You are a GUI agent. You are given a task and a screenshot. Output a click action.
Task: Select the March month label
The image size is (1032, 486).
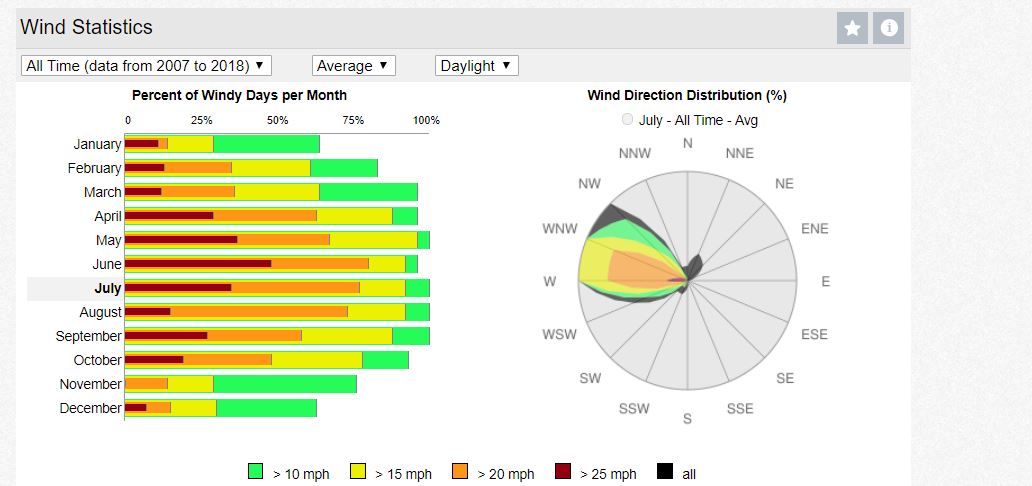tap(103, 192)
